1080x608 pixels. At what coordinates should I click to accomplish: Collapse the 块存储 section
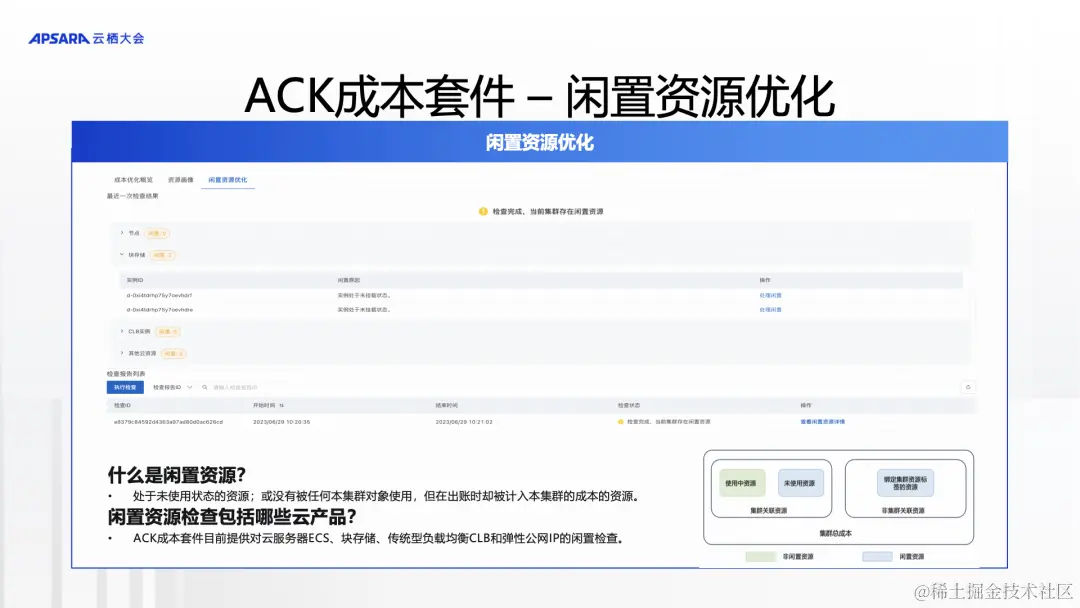click(x=121, y=255)
